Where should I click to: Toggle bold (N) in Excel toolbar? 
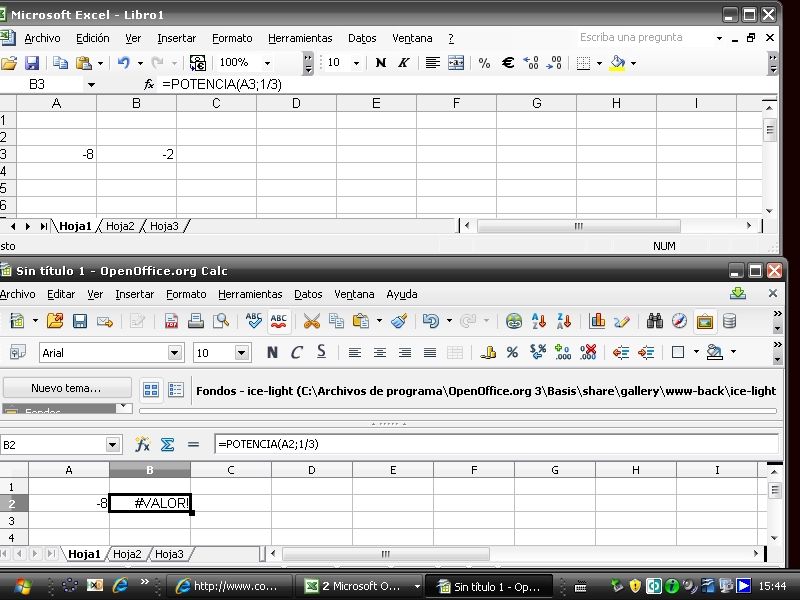(x=381, y=63)
